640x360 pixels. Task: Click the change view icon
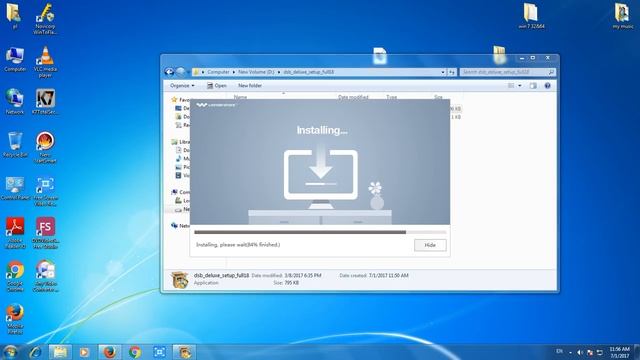[x=511, y=86]
